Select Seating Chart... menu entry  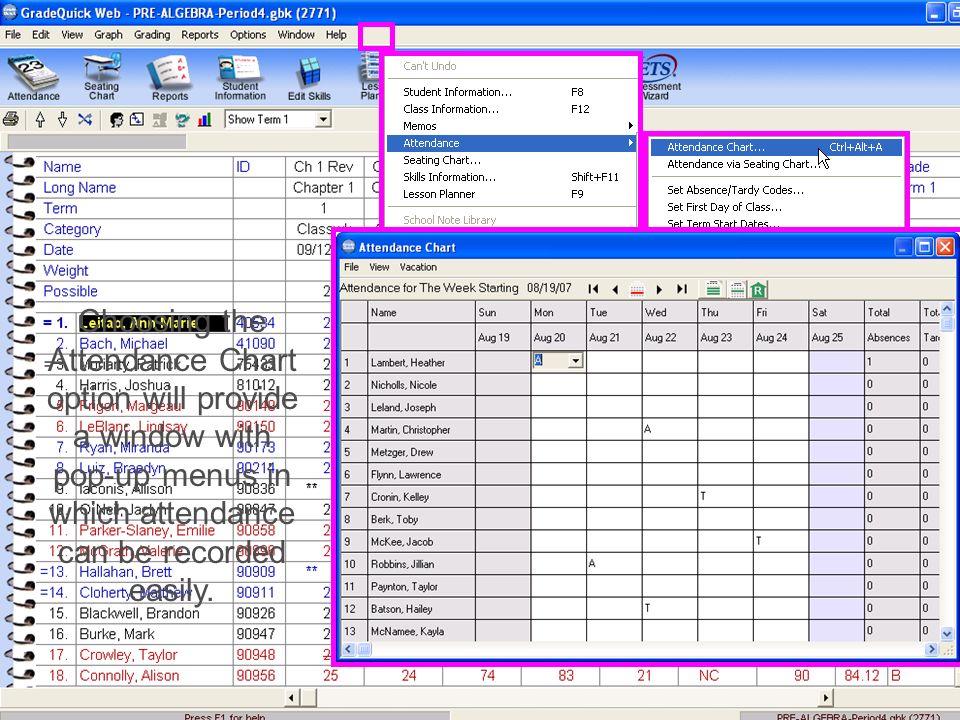point(512,160)
